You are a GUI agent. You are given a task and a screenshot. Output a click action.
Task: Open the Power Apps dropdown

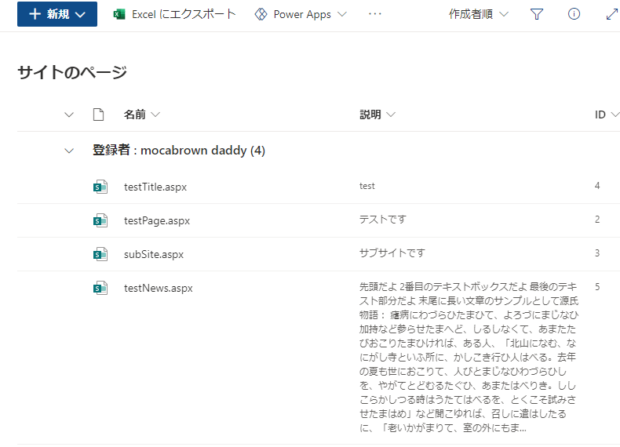coord(301,14)
